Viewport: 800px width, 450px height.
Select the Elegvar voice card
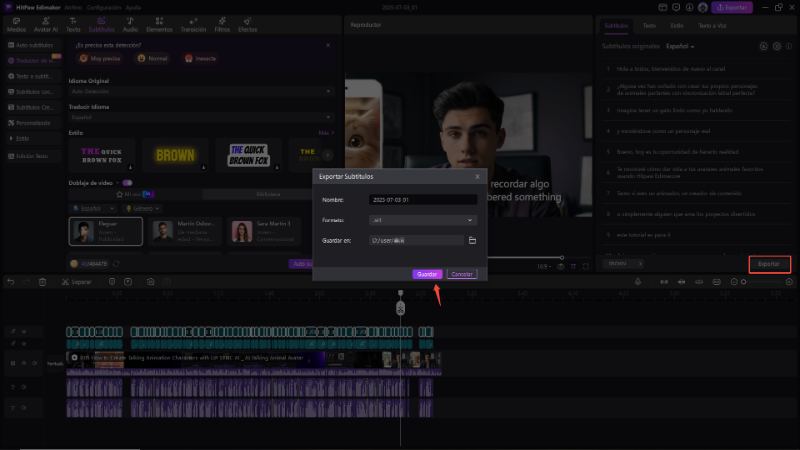click(106, 231)
